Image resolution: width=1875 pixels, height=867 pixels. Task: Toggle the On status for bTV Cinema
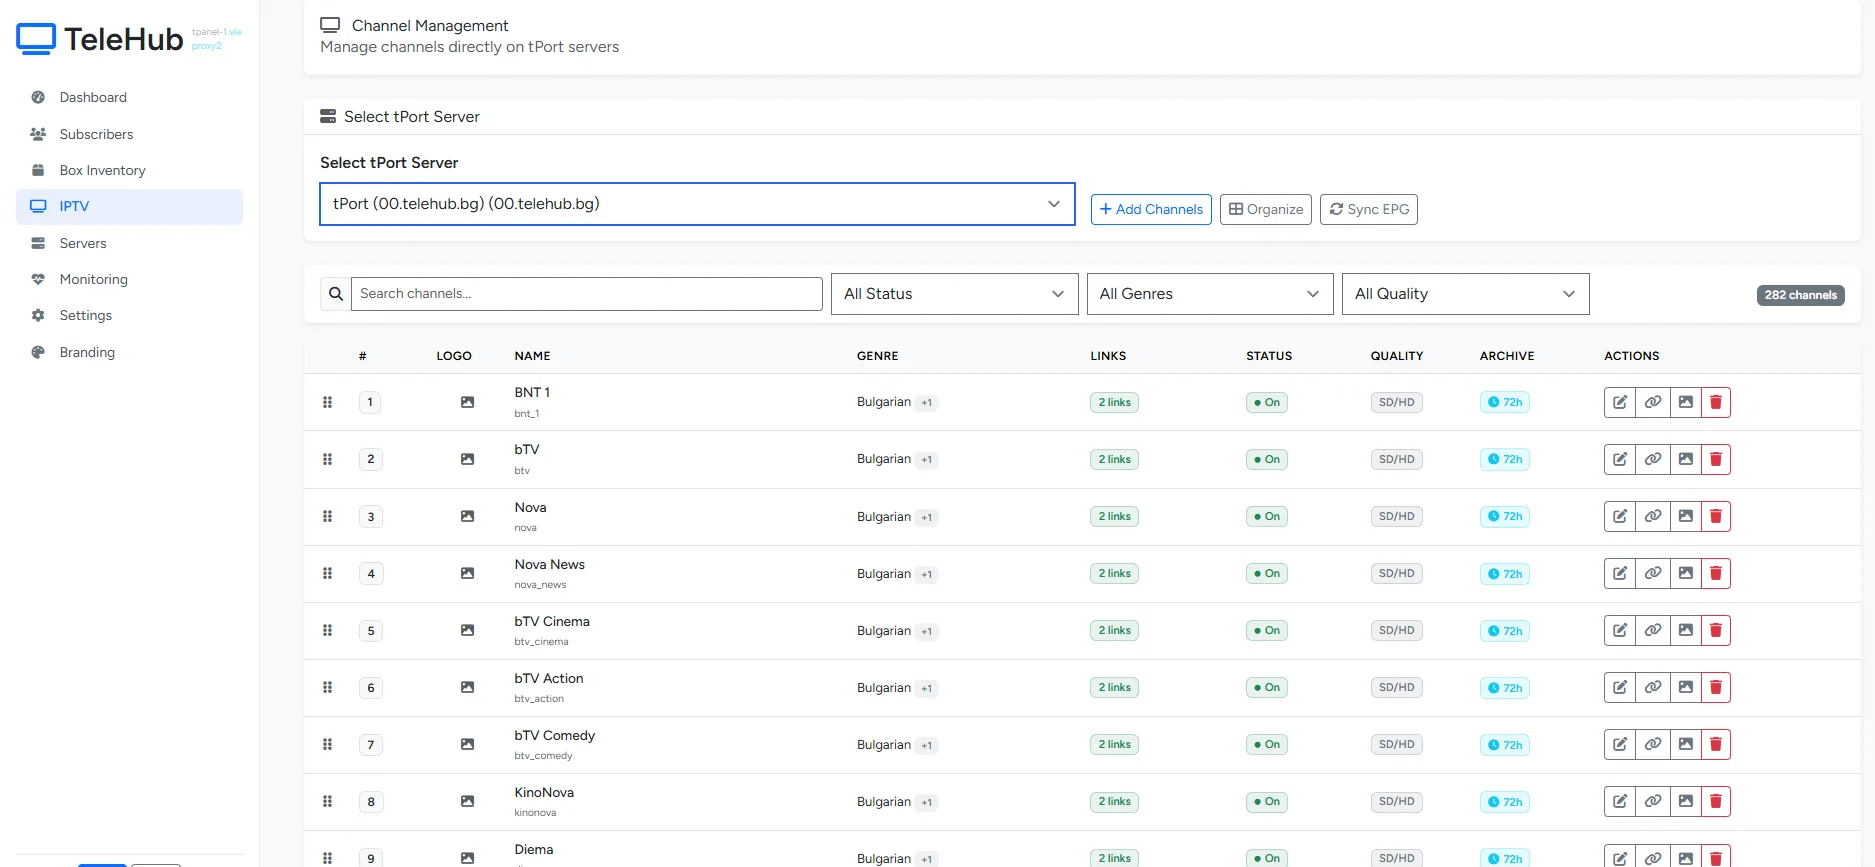1267,631
